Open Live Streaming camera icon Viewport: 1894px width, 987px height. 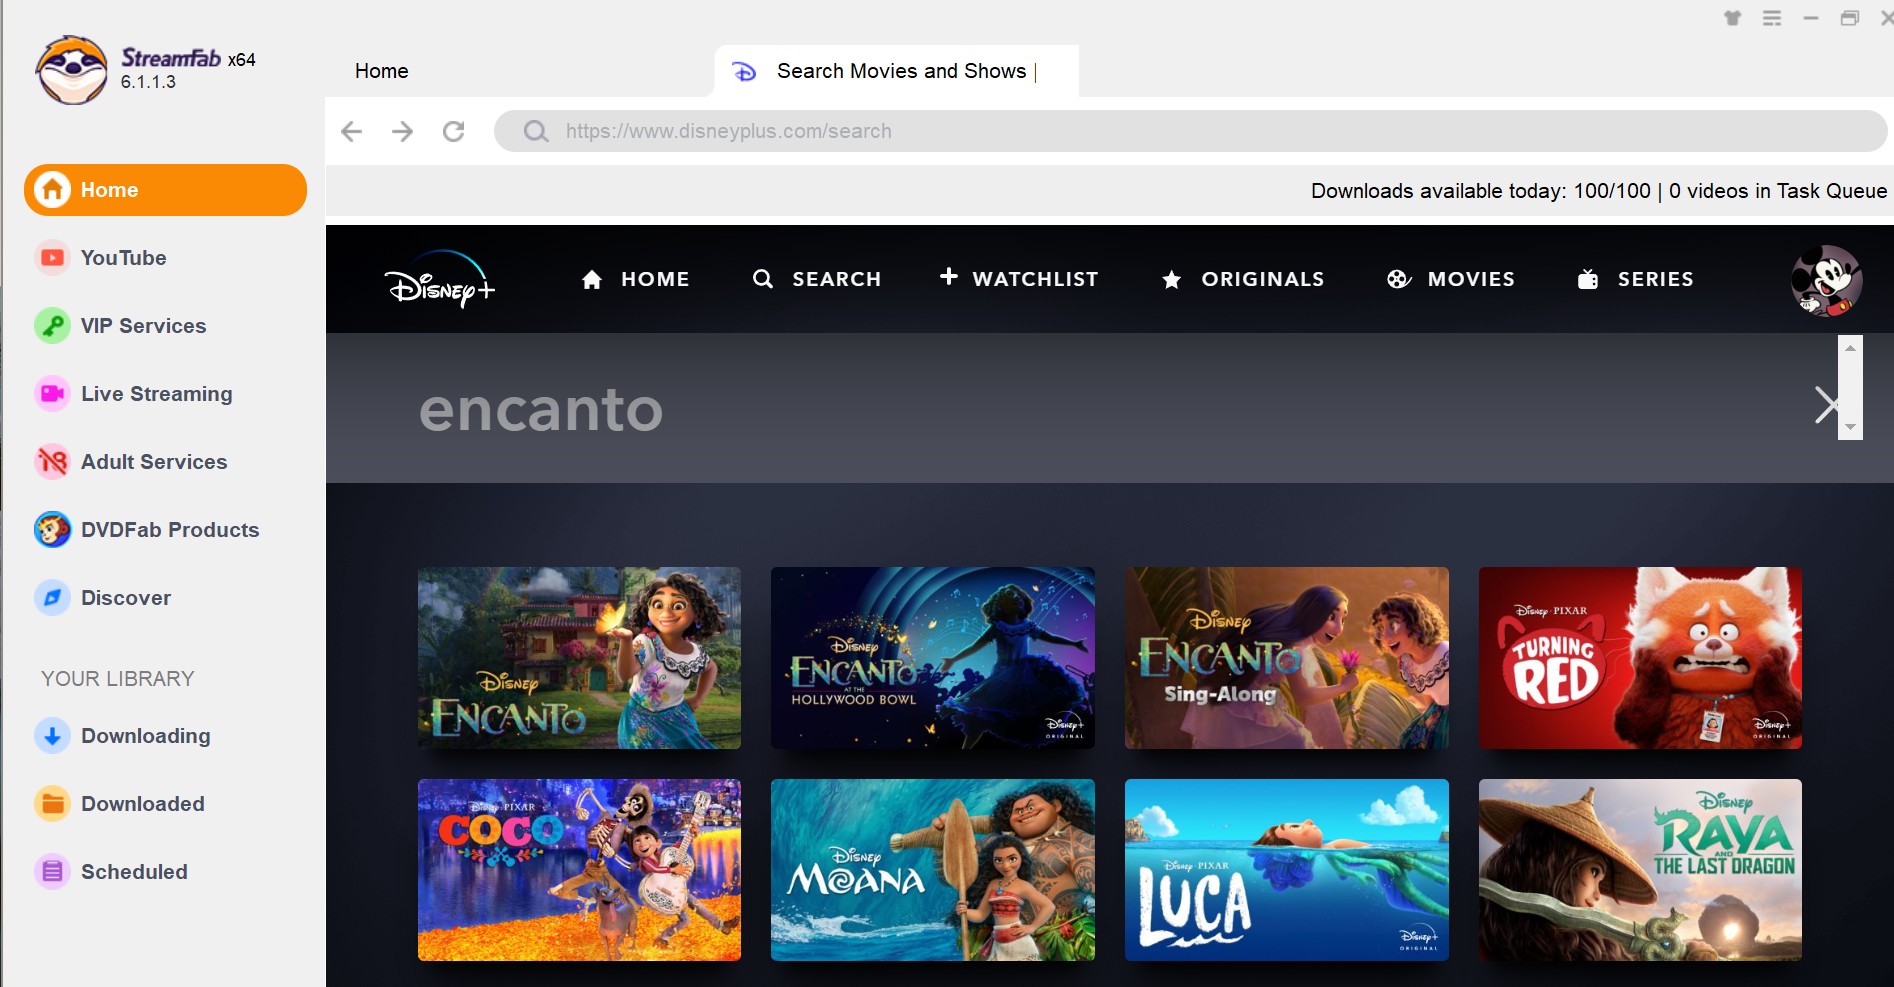click(x=52, y=394)
